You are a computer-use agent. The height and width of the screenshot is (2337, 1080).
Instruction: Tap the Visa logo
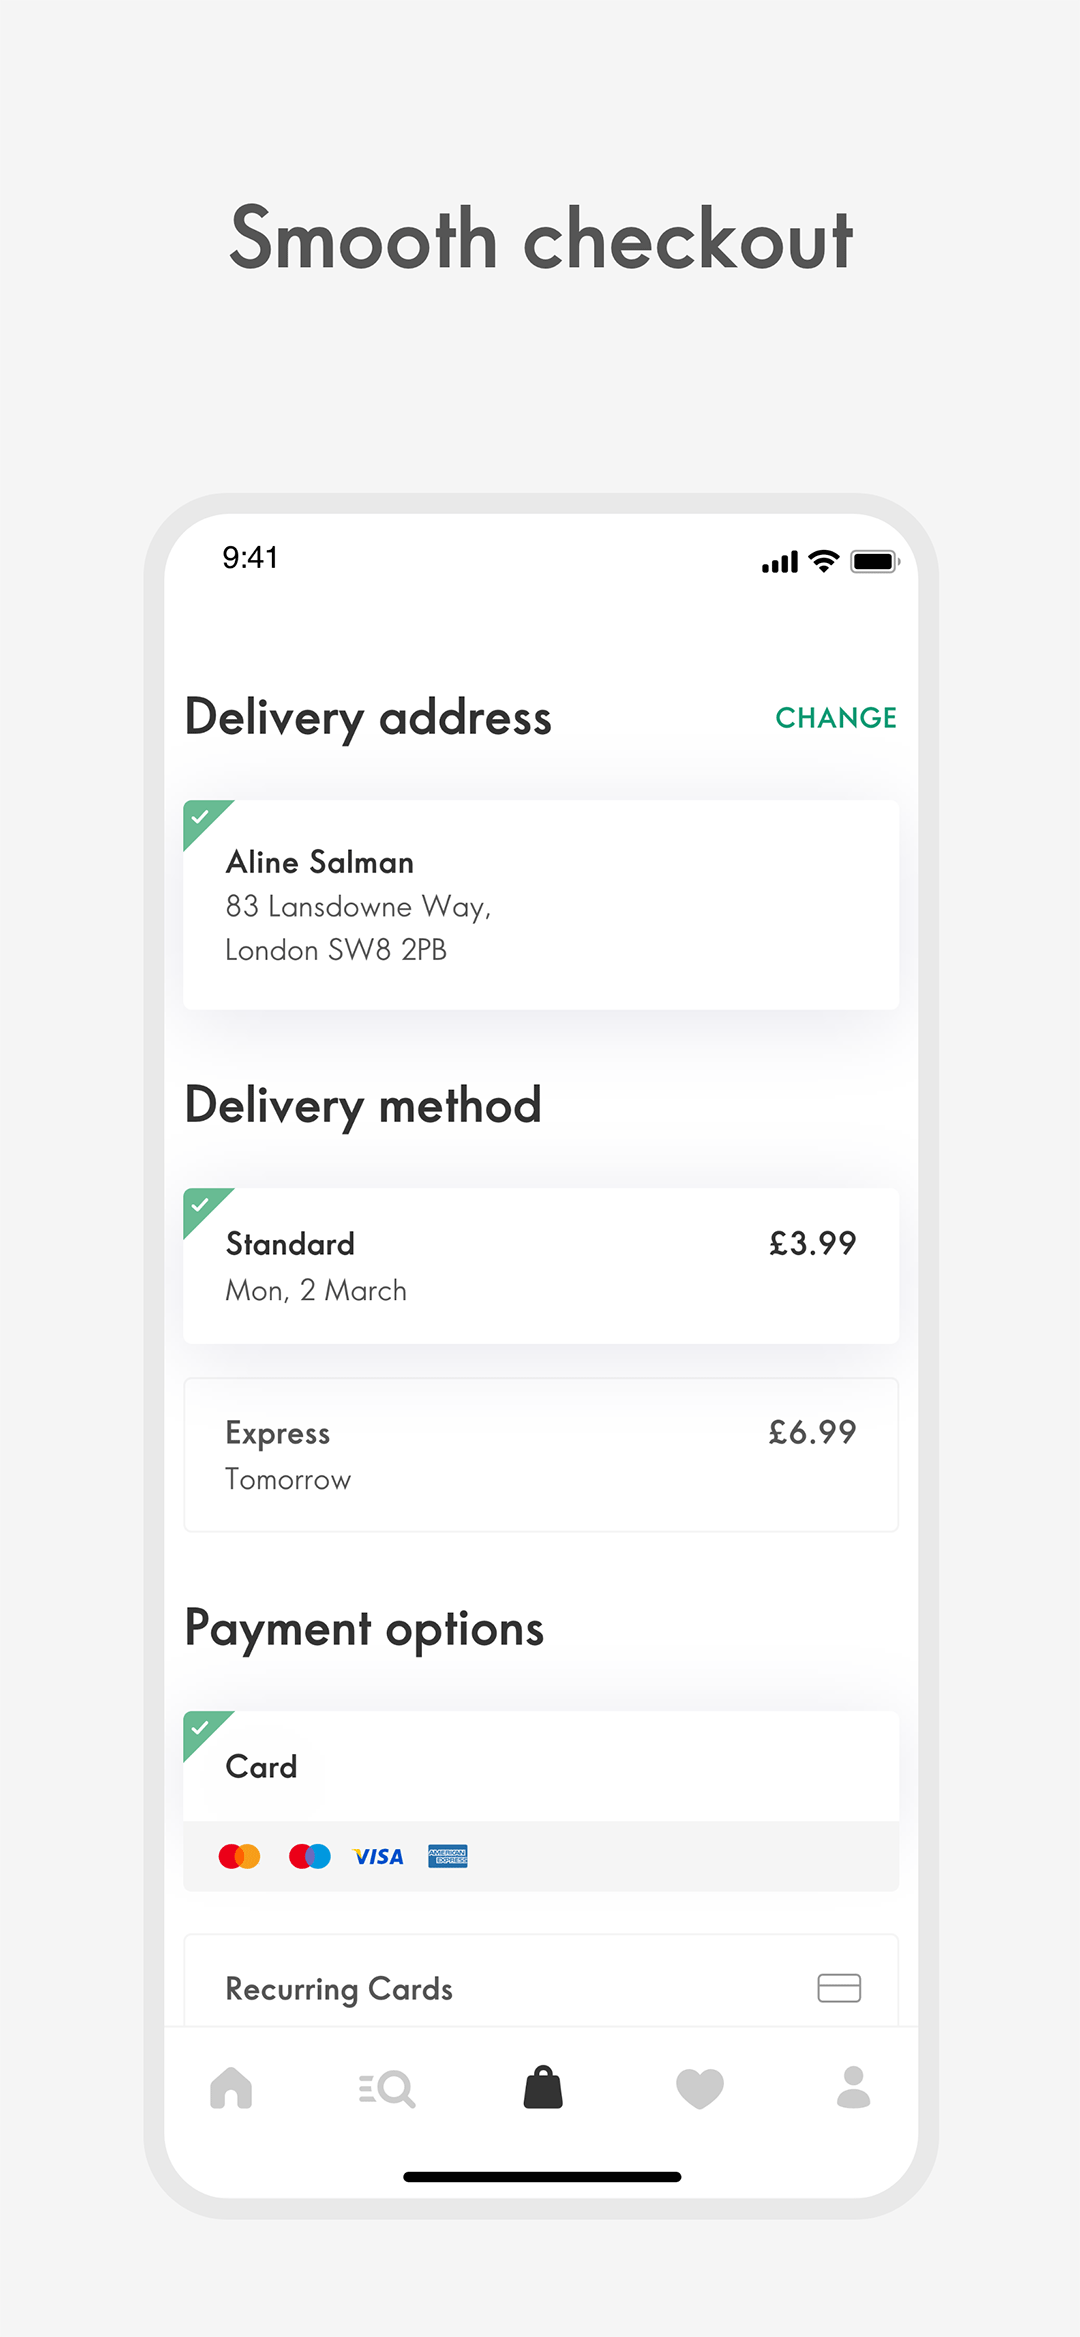[379, 1857]
